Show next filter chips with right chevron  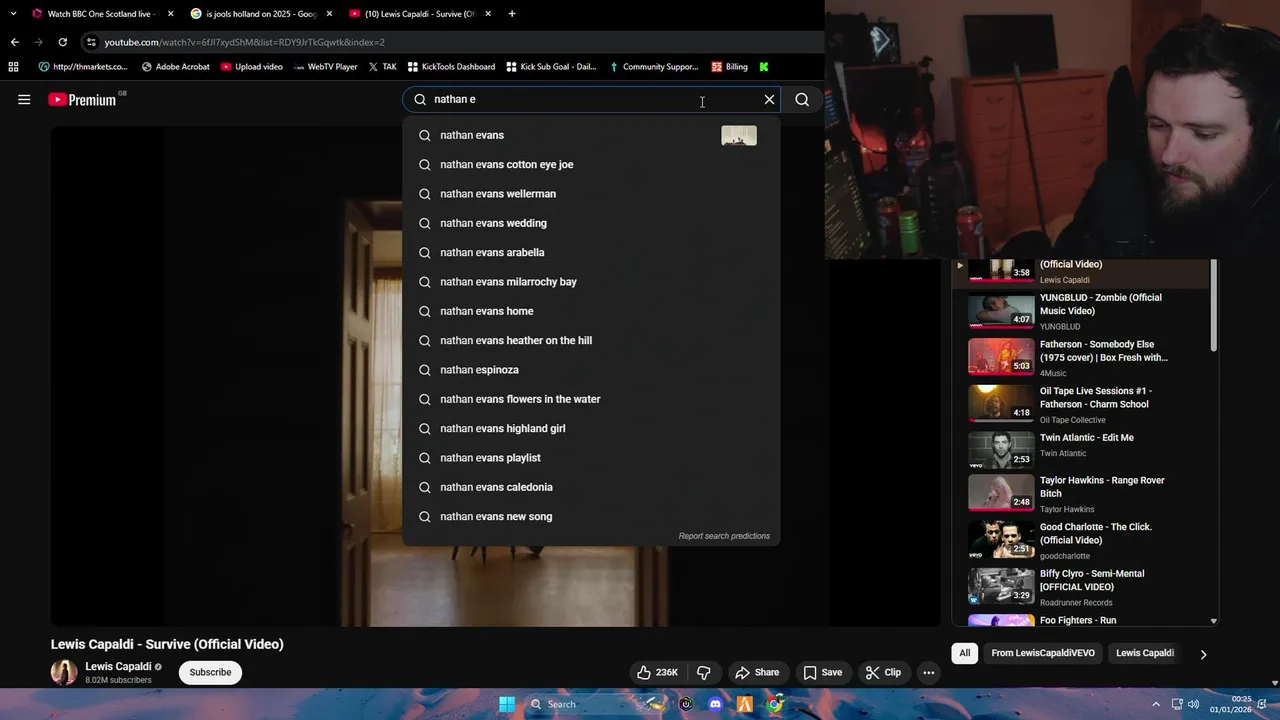tap(1203, 654)
